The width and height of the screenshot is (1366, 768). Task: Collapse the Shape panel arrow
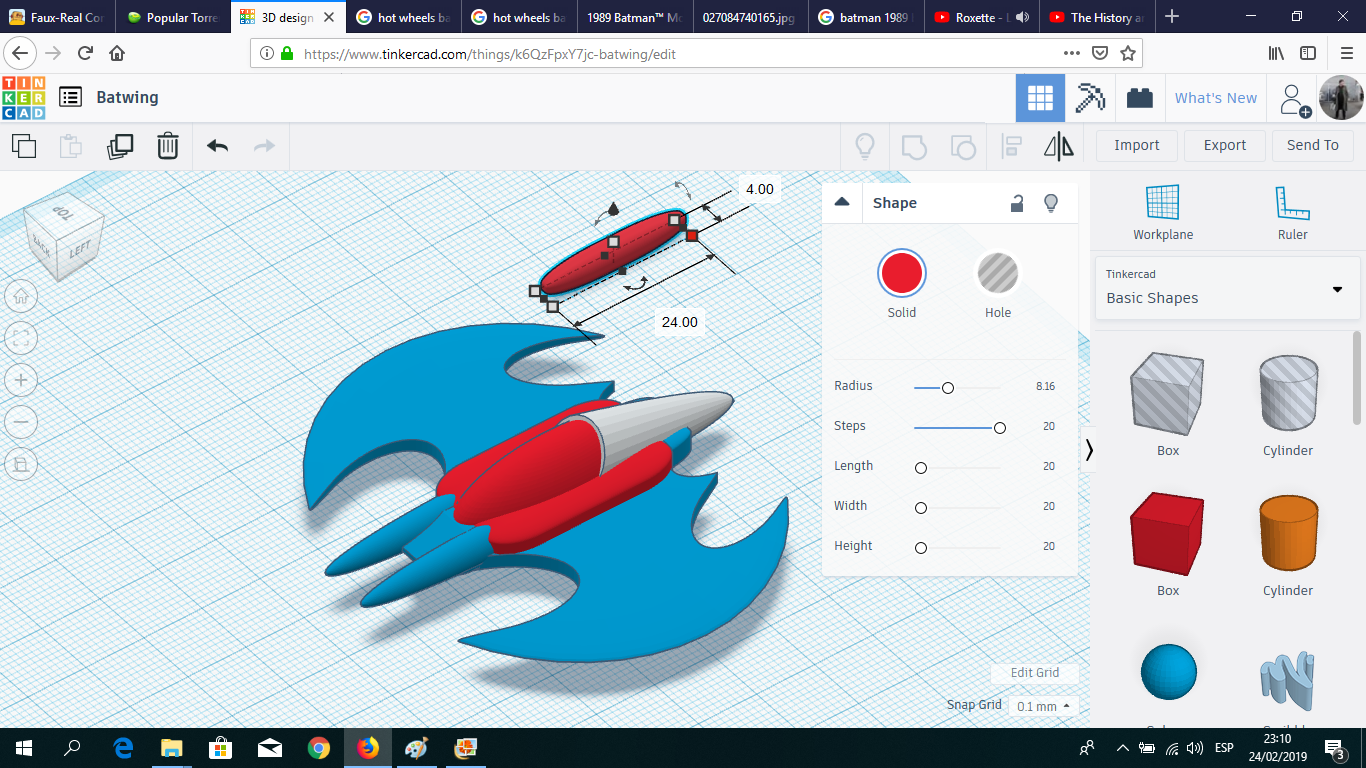pyautogui.click(x=842, y=202)
